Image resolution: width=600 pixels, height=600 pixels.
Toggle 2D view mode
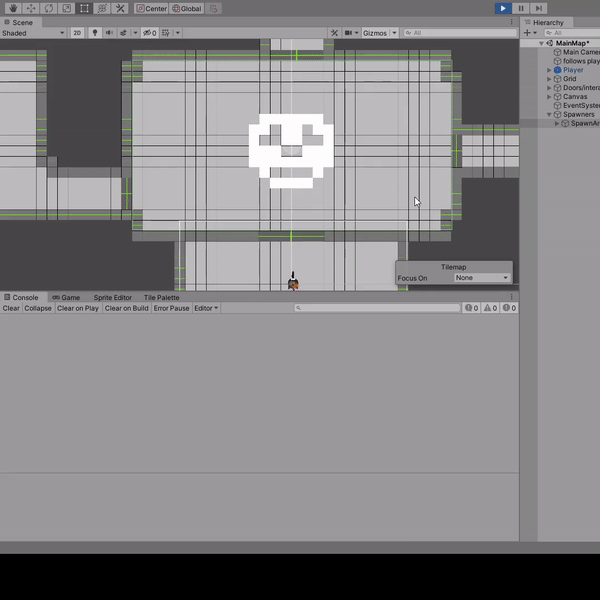(x=77, y=33)
